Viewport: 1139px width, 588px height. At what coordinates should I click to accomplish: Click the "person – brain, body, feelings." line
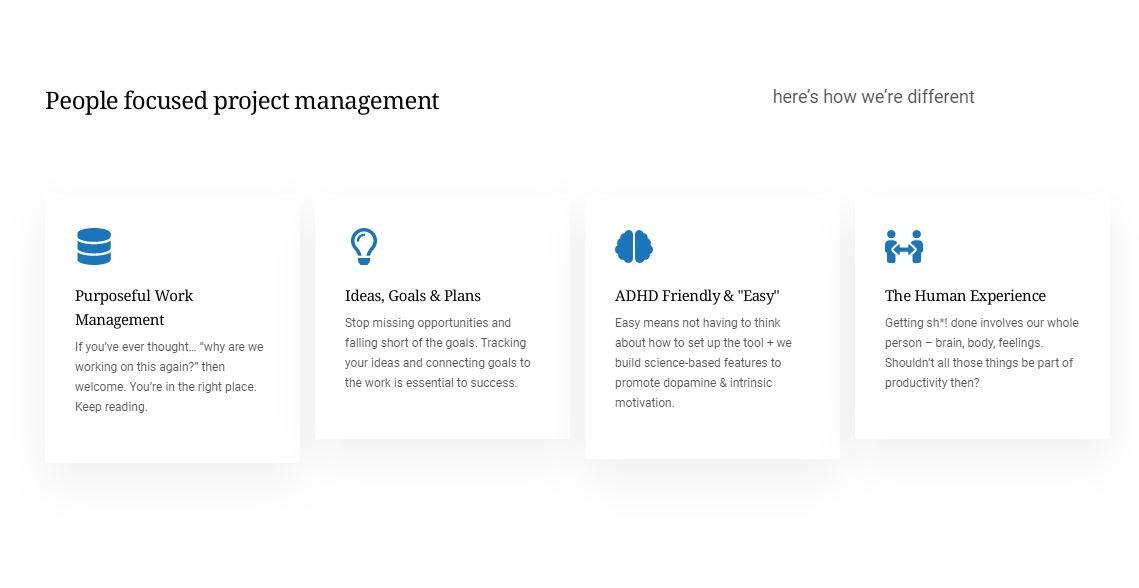click(964, 343)
